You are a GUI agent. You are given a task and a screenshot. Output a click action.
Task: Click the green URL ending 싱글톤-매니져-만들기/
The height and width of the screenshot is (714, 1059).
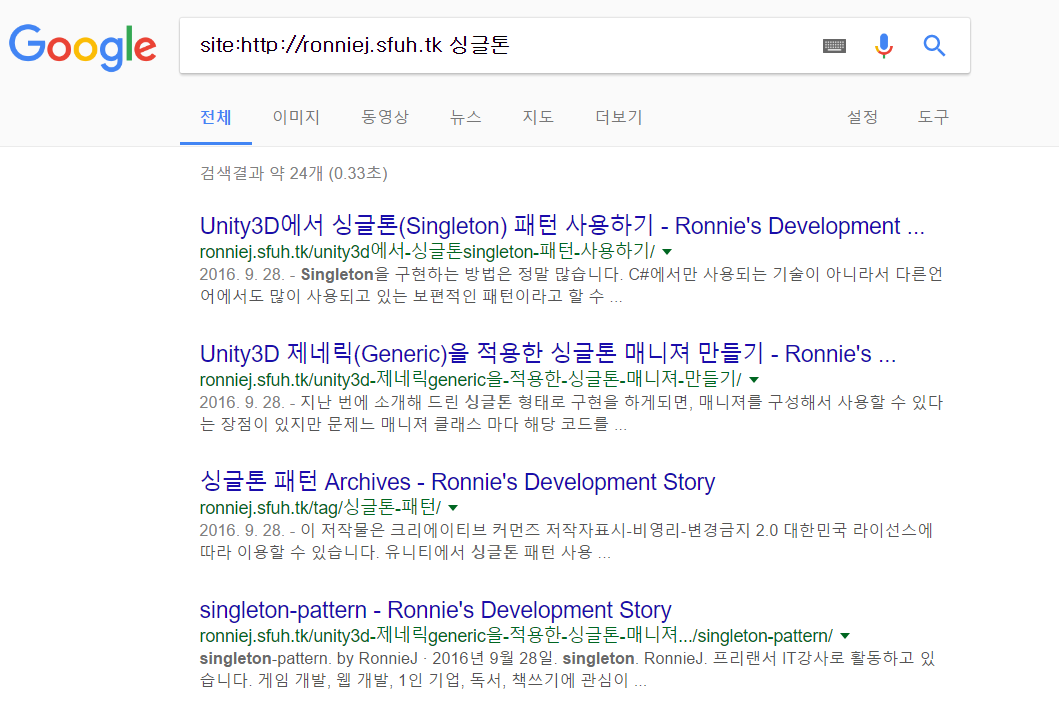(471, 379)
